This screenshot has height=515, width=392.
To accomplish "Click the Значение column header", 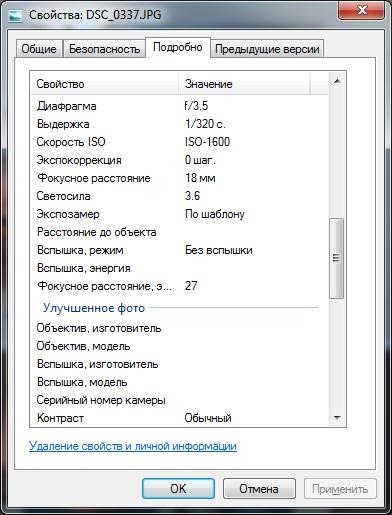I will coord(244,84).
